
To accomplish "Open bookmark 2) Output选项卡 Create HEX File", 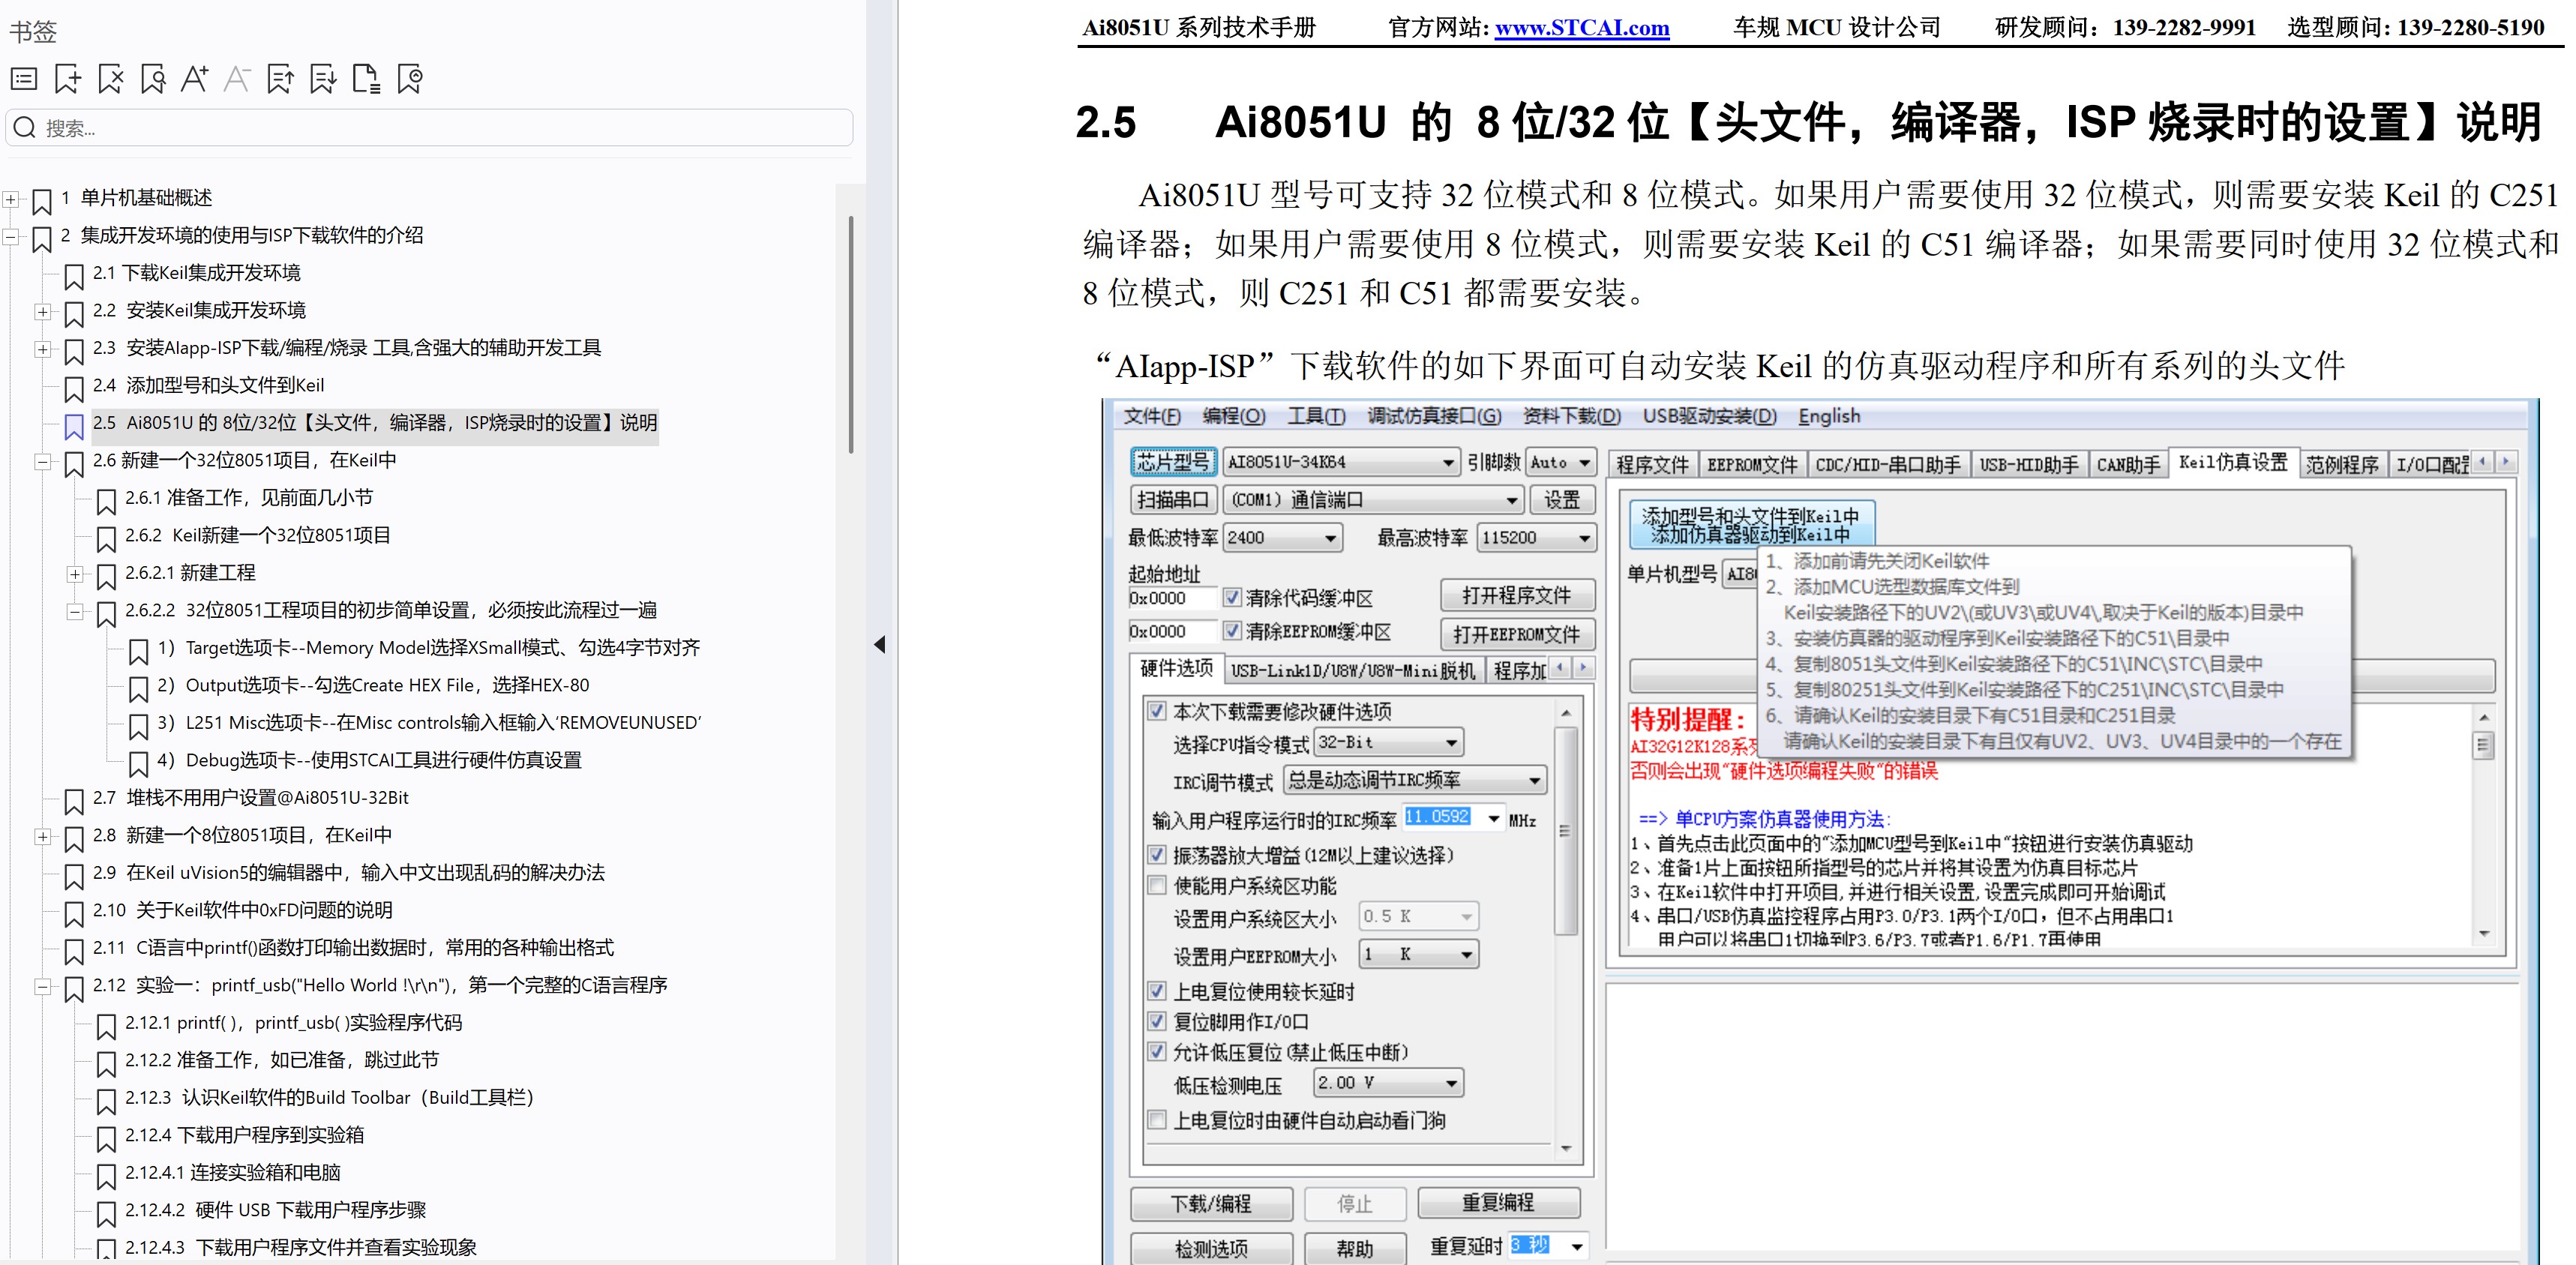I will point(373,685).
